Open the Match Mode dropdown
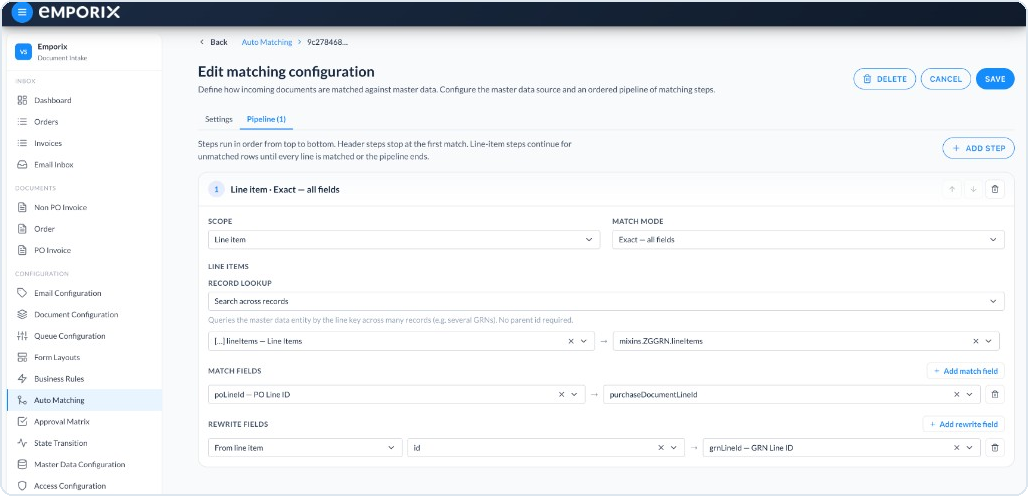Viewport: 1028px width, 496px height. click(x=808, y=240)
